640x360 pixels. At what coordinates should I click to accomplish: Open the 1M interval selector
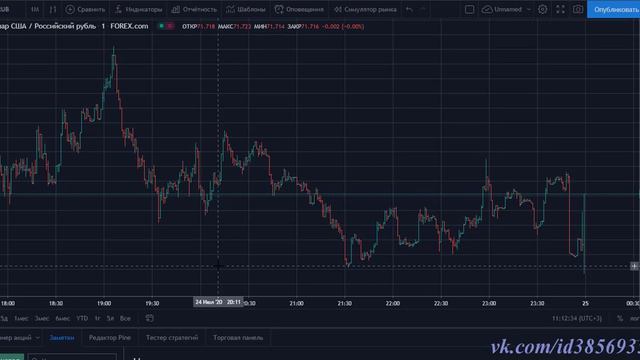point(35,9)
